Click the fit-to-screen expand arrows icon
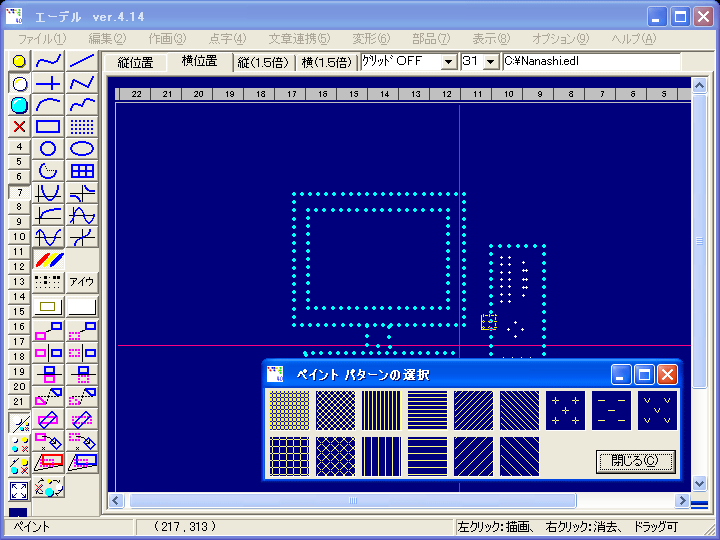Image resolution: width=720 pixels, height=540 pixels. 19,491
